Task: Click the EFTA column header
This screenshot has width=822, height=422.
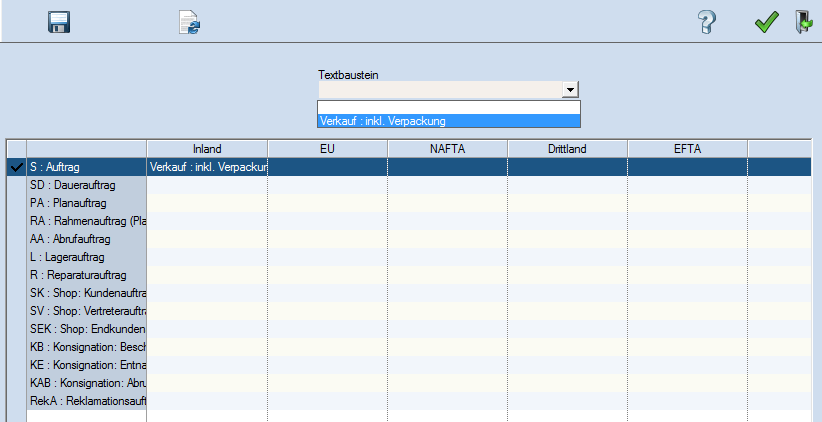Action: [x=687, y=149]
